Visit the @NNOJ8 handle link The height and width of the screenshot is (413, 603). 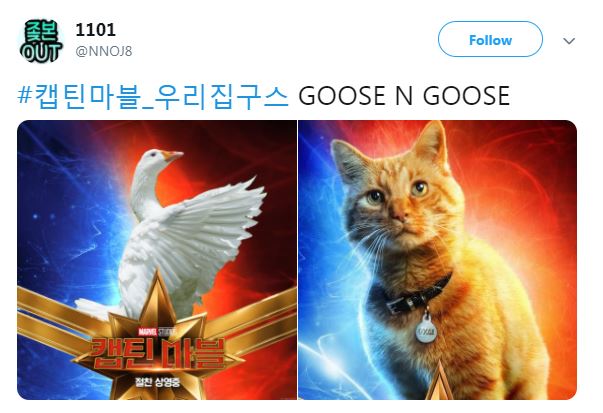tap(104, 51)
